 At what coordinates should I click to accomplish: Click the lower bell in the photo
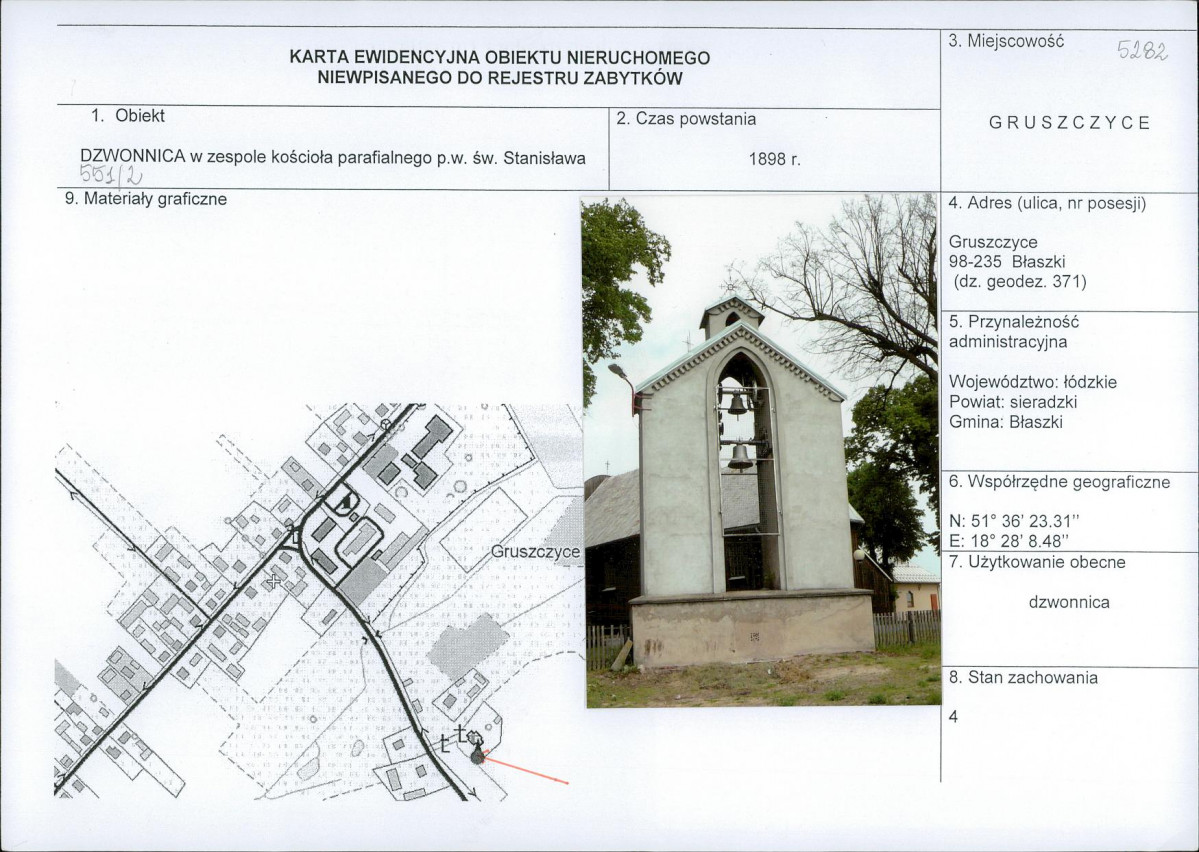point(740,456)
